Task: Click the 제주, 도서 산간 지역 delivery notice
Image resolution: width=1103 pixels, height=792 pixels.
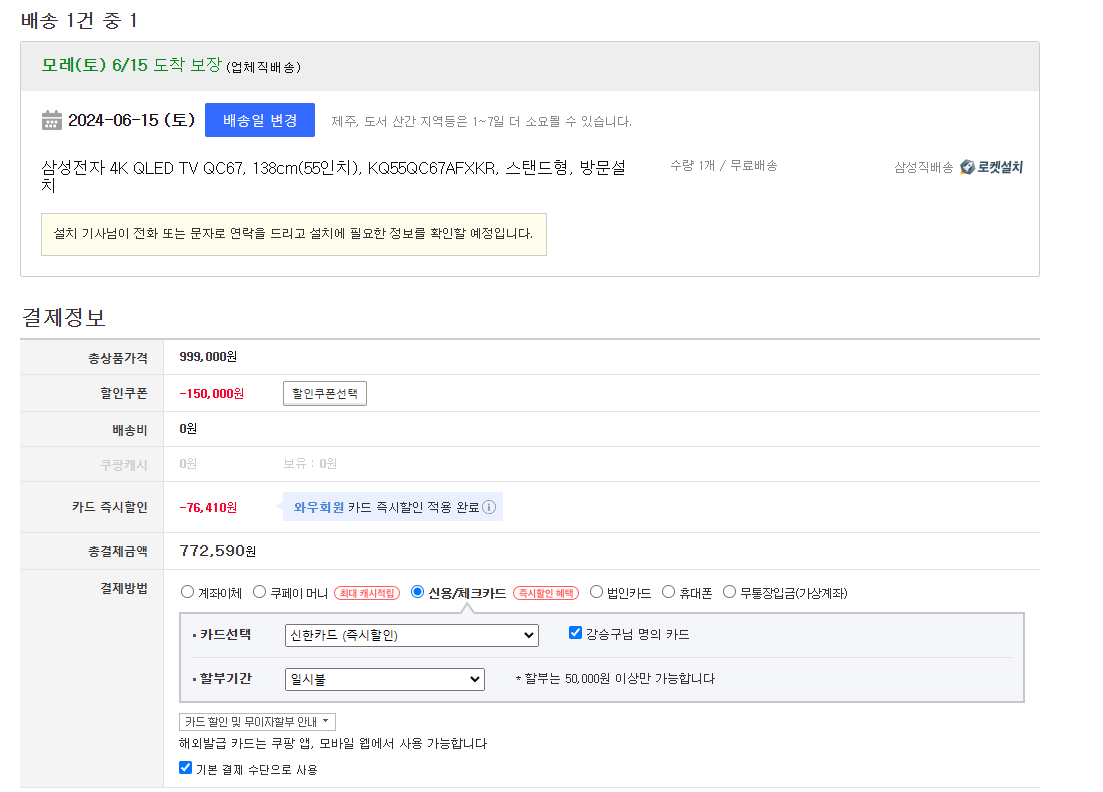Action: 482,122
